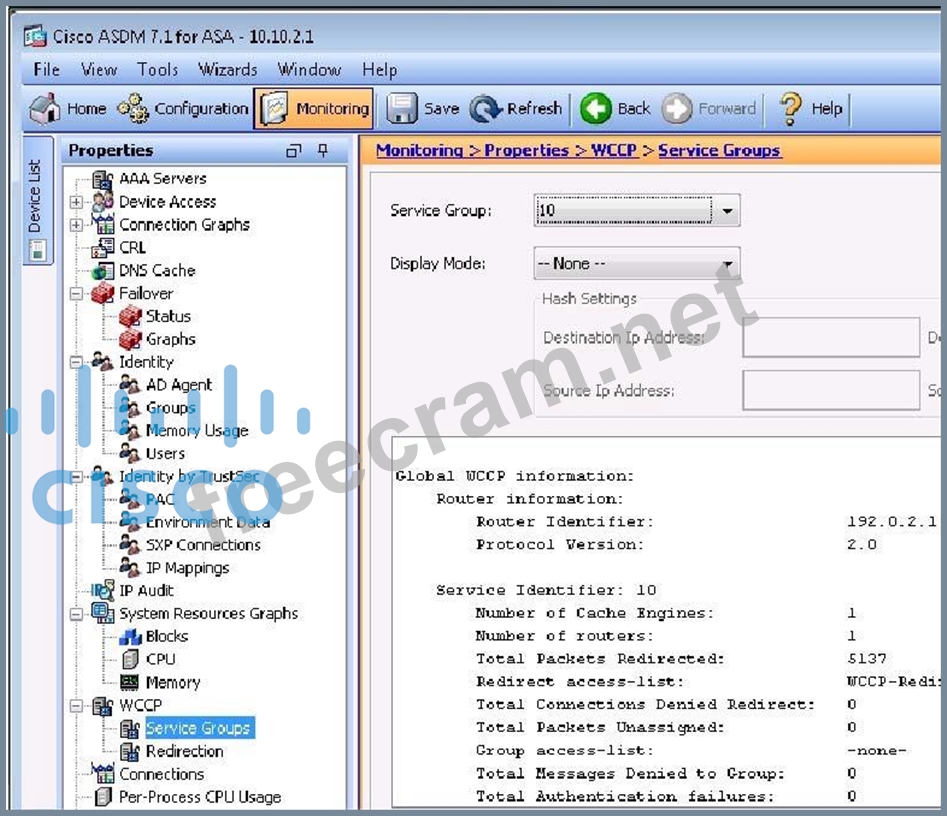
Task: Click the green Back arrow
Action: 597,109
